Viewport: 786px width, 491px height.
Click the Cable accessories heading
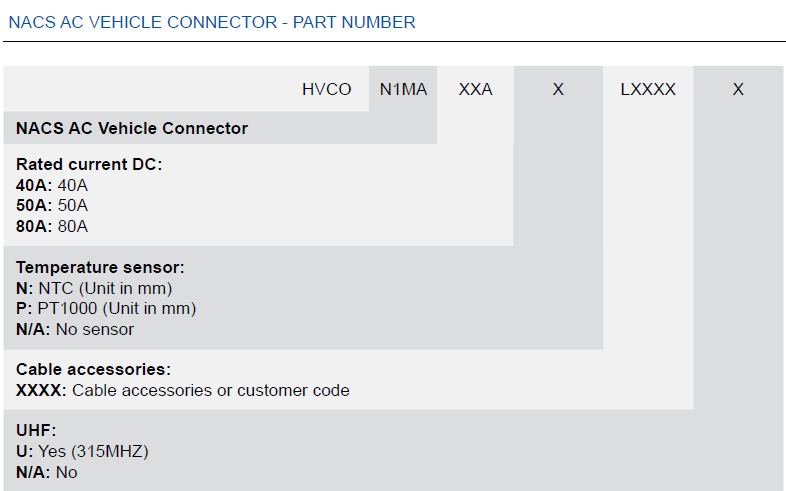pyautogui.click(x=93, y=369)
